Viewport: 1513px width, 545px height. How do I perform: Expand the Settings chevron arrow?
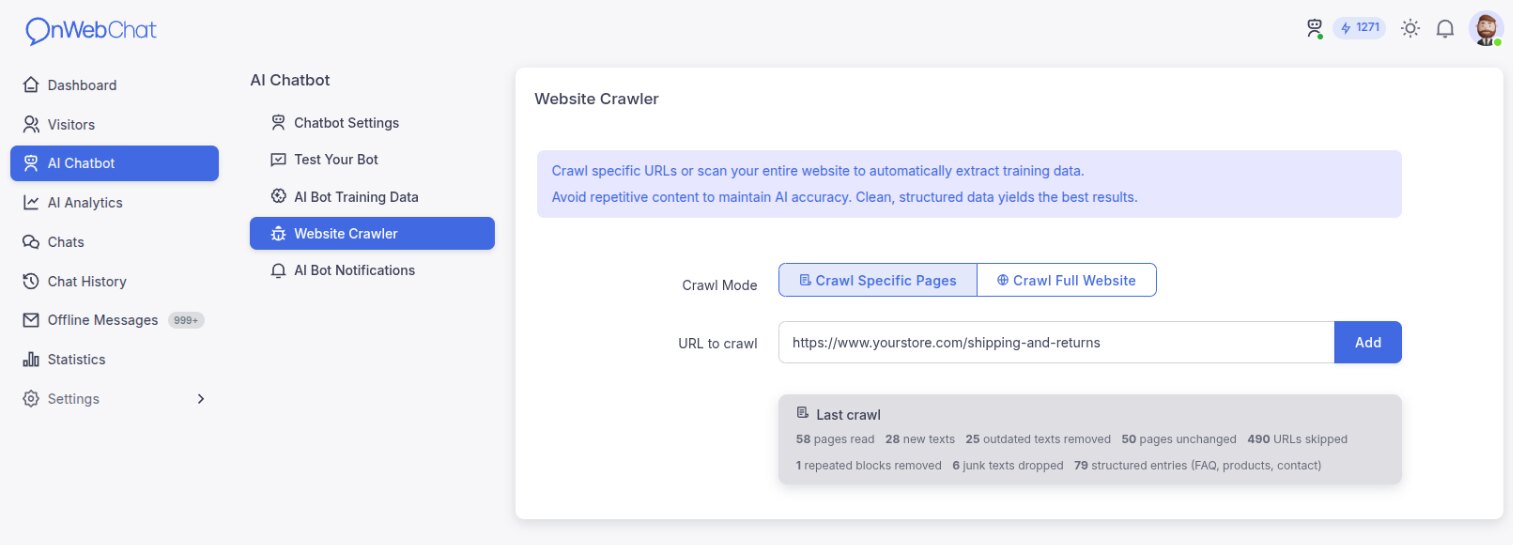coord(200,399)
